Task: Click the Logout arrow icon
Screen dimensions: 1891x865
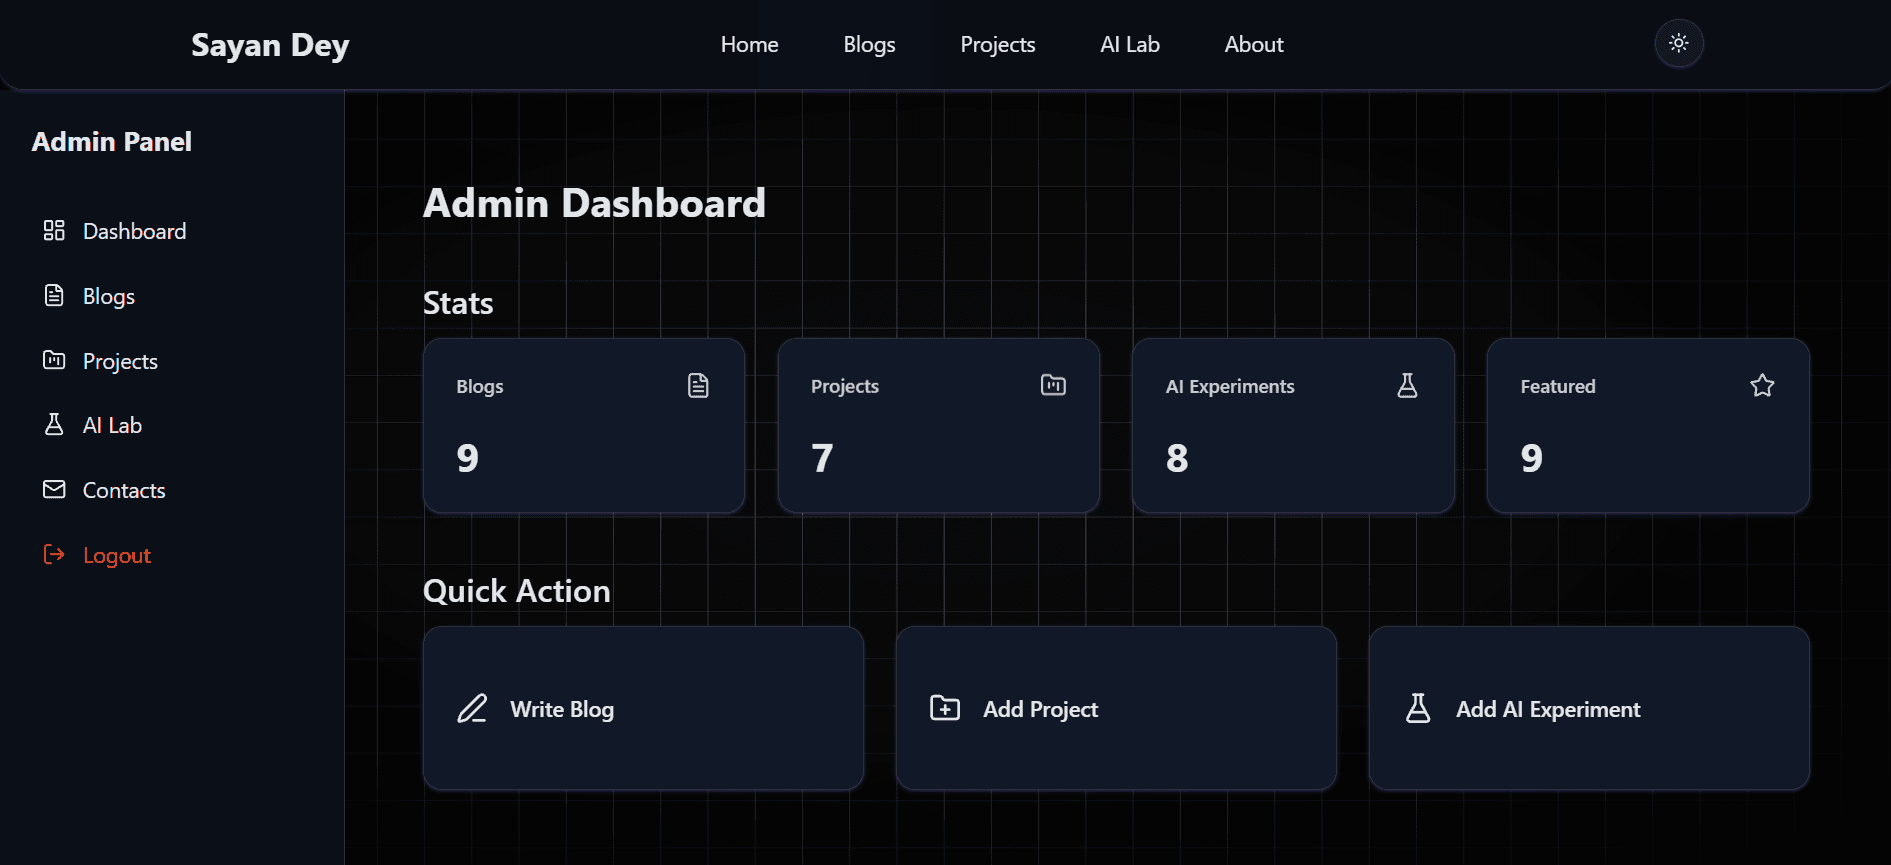Action: click(x=54, y=555)
